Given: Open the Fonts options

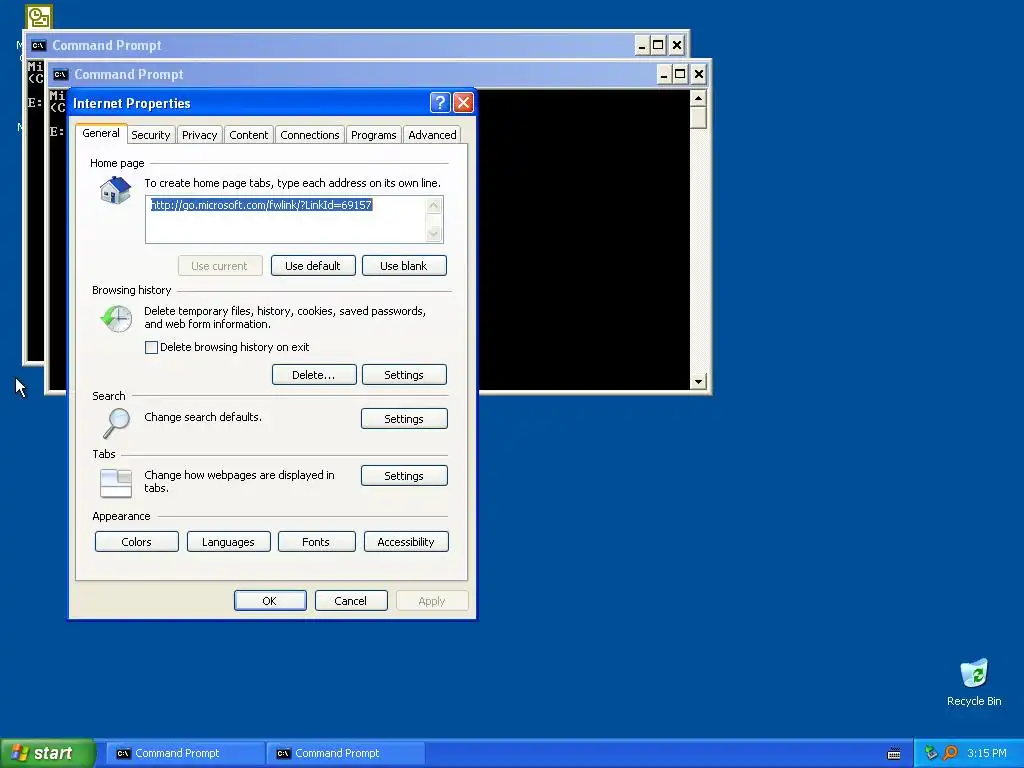Looking at the screenshot, I should [x=316, y=542].
